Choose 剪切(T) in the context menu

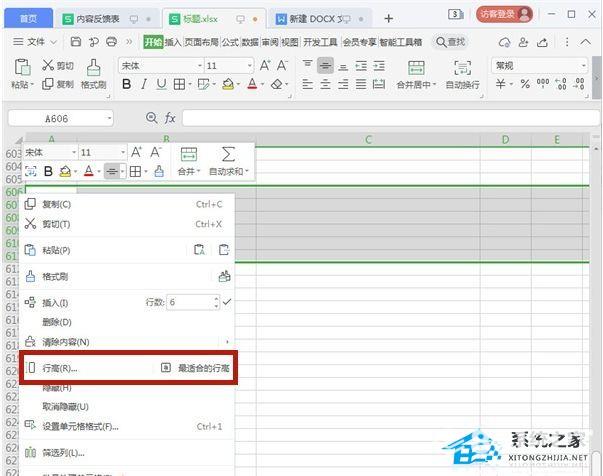point(127,224)
